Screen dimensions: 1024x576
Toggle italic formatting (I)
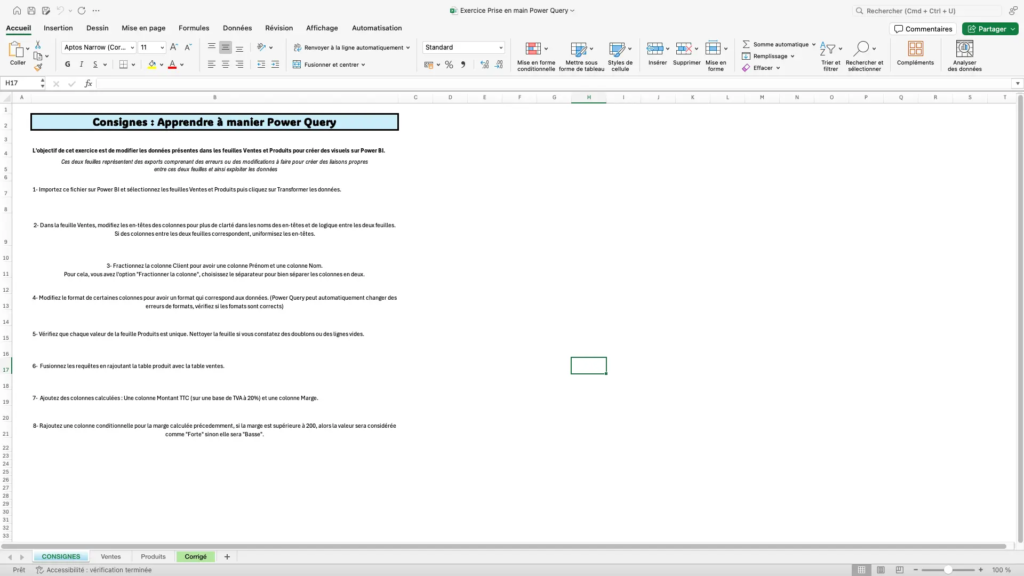click(x=81, y=65)
